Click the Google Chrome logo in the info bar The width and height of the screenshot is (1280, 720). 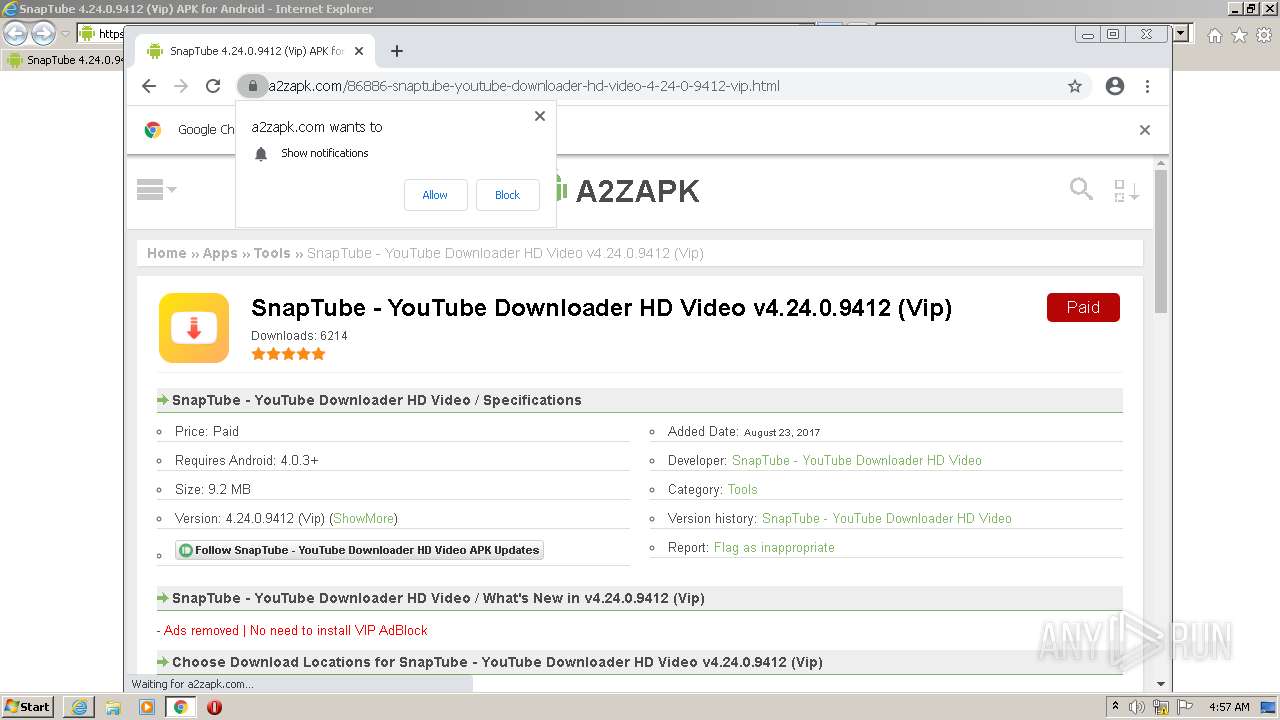point(153,130)
